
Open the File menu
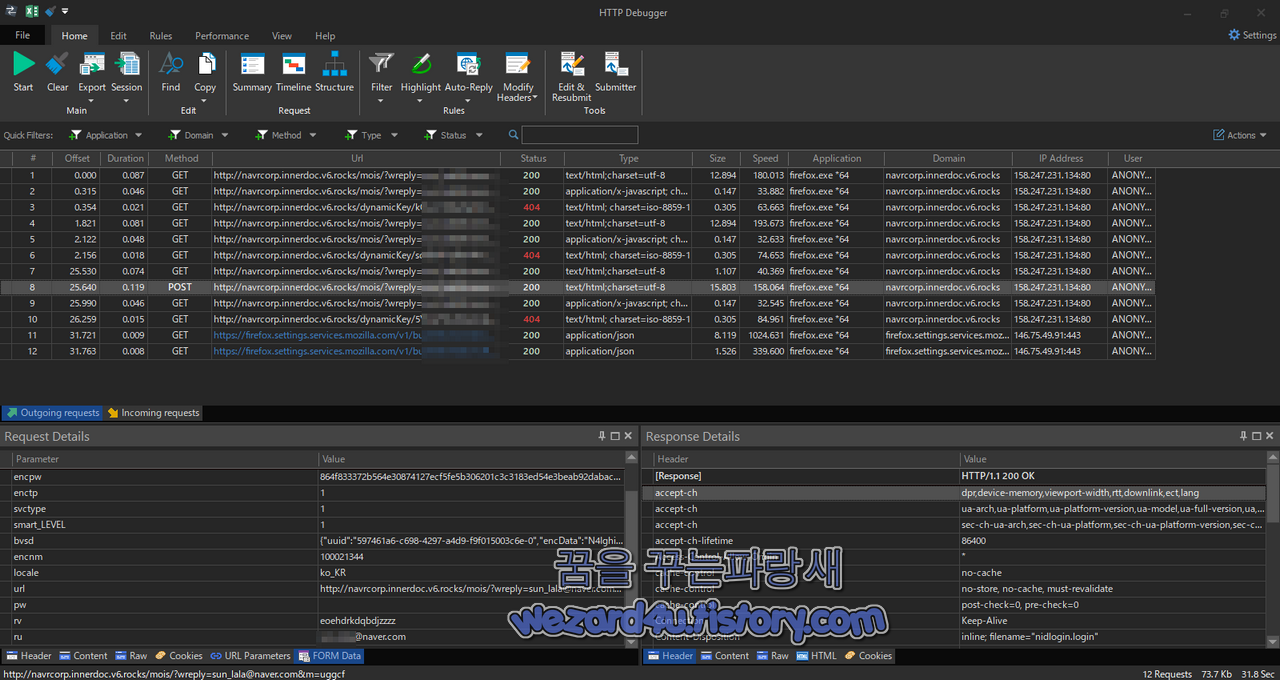click(x=22, y=35)
